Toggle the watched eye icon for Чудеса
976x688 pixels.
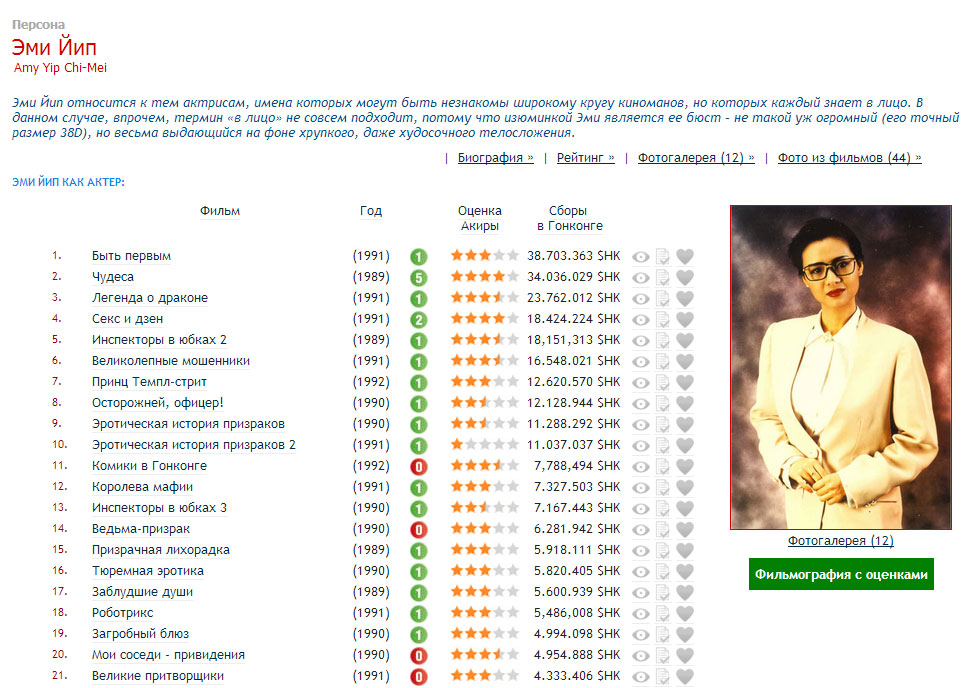[640, 278]
